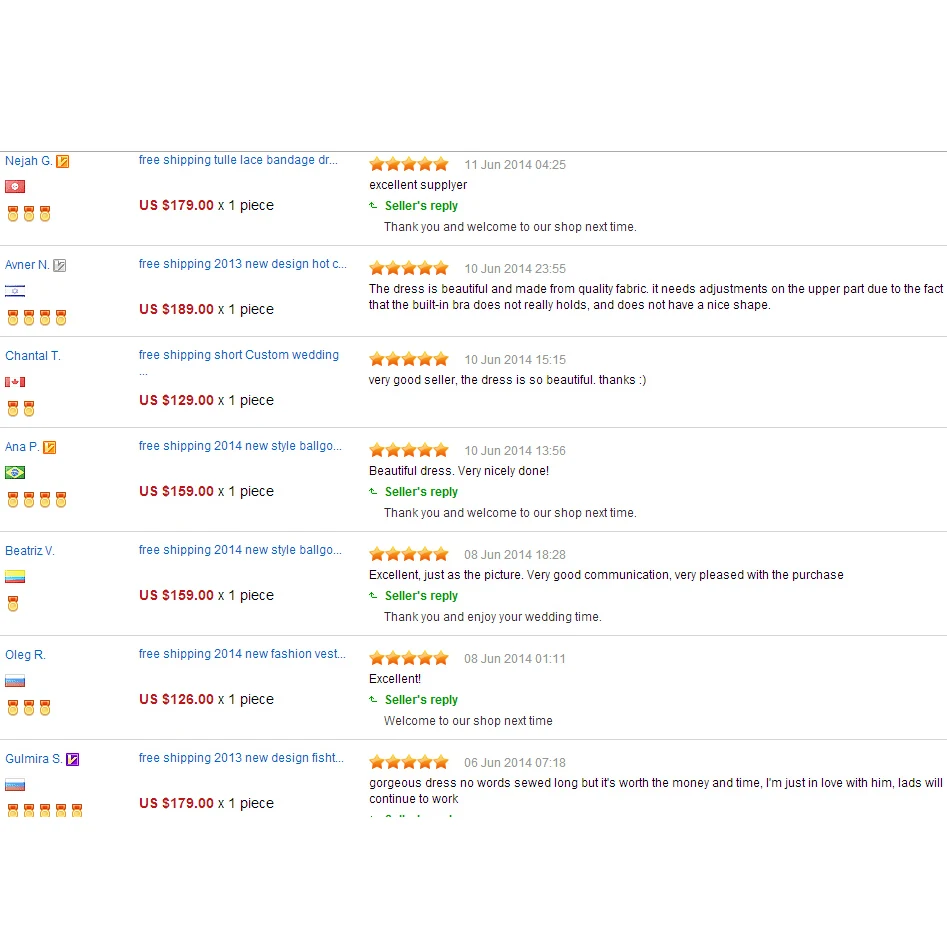Open the 2013 new design fishtail product link
947x947 pixels.
241,758
